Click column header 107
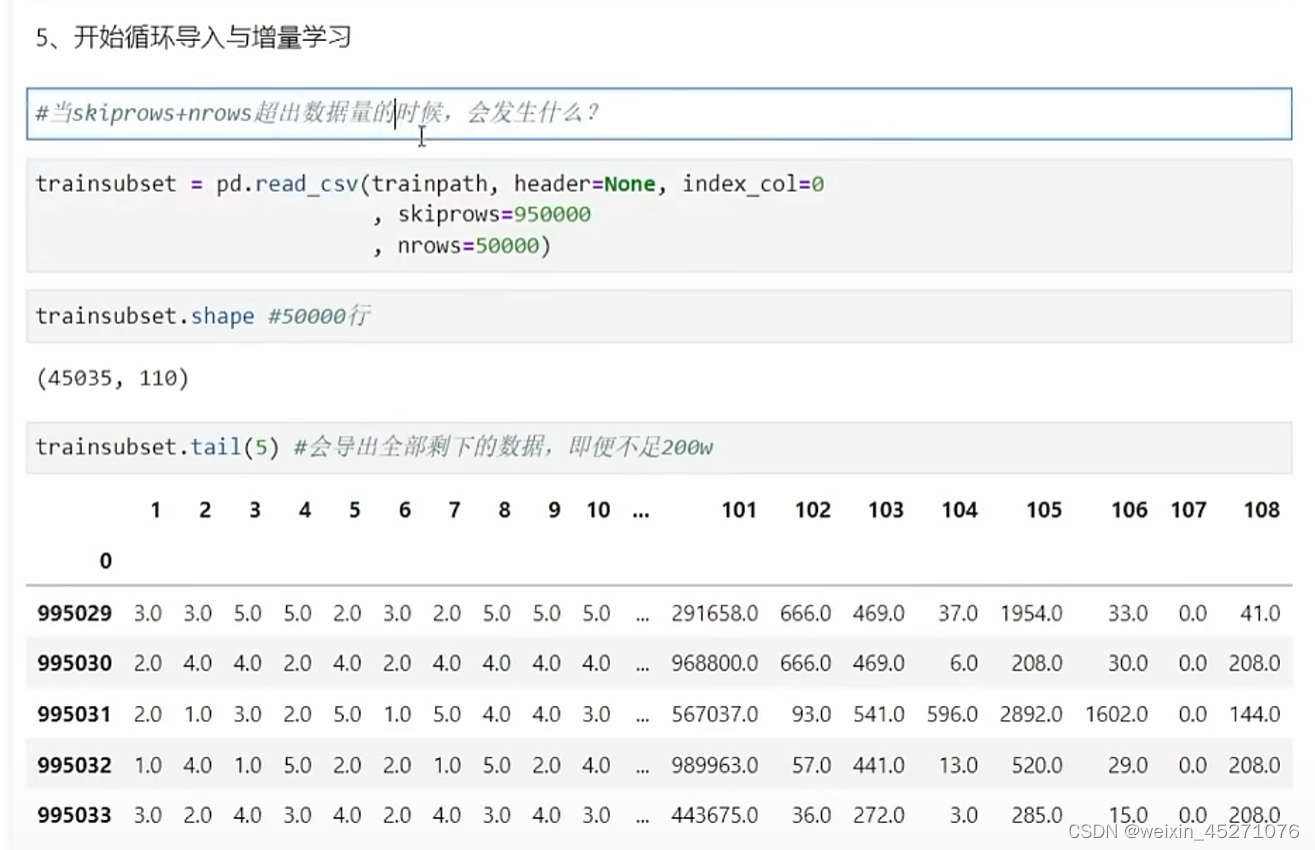Image resolution: width=1315 pixels, height=850 pixels. [x=1188, y=510]
